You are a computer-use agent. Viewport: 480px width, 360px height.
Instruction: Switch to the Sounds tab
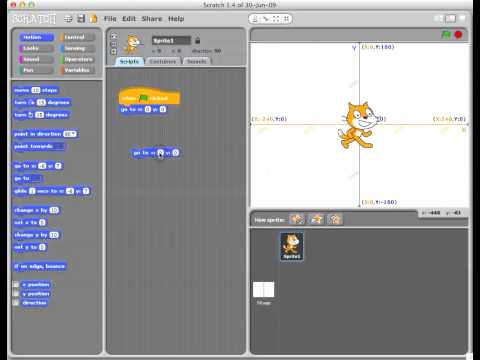(x=197, y=62)
